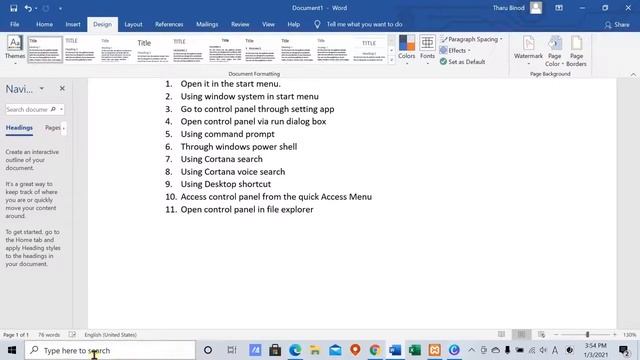Open the Effects menu
Image resolution: width=640 pixels, height=360 pixels.
pos(455,51)
